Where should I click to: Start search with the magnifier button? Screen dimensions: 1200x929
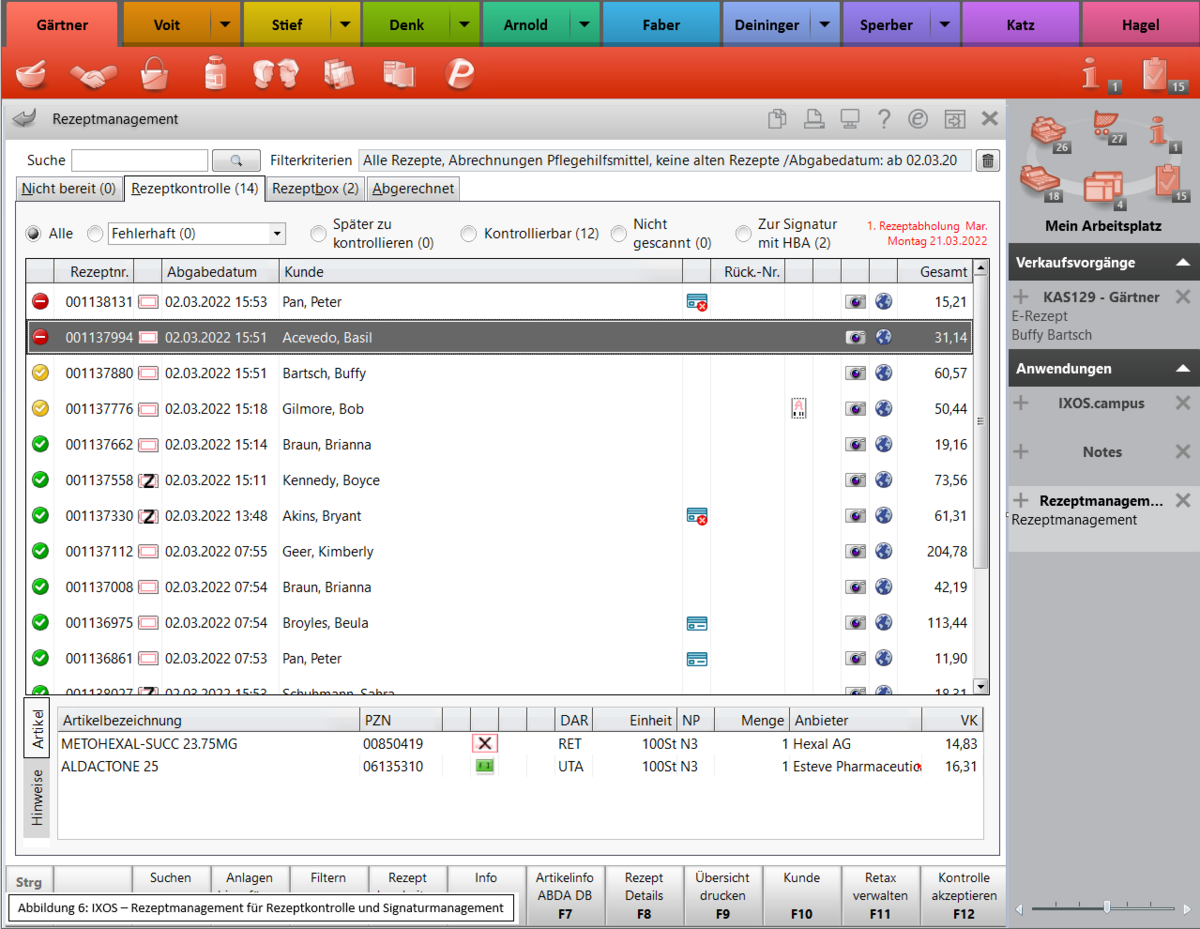[x=237, y=160]
